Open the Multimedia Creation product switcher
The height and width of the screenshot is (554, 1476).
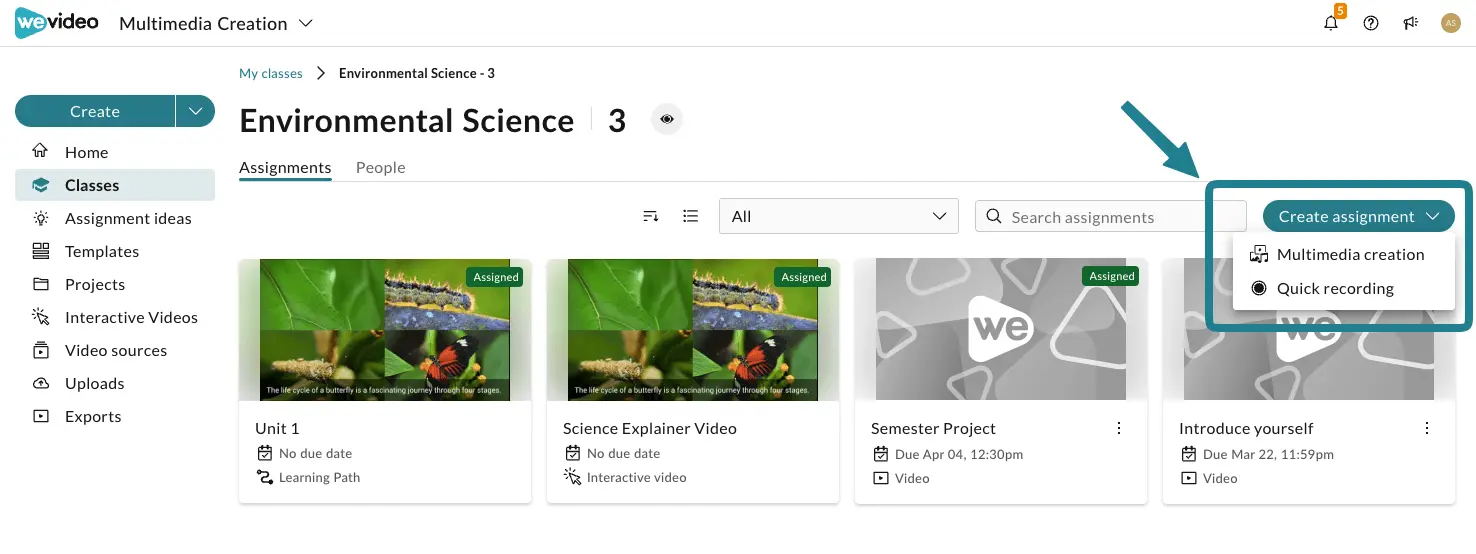click(x=216, y=23)
